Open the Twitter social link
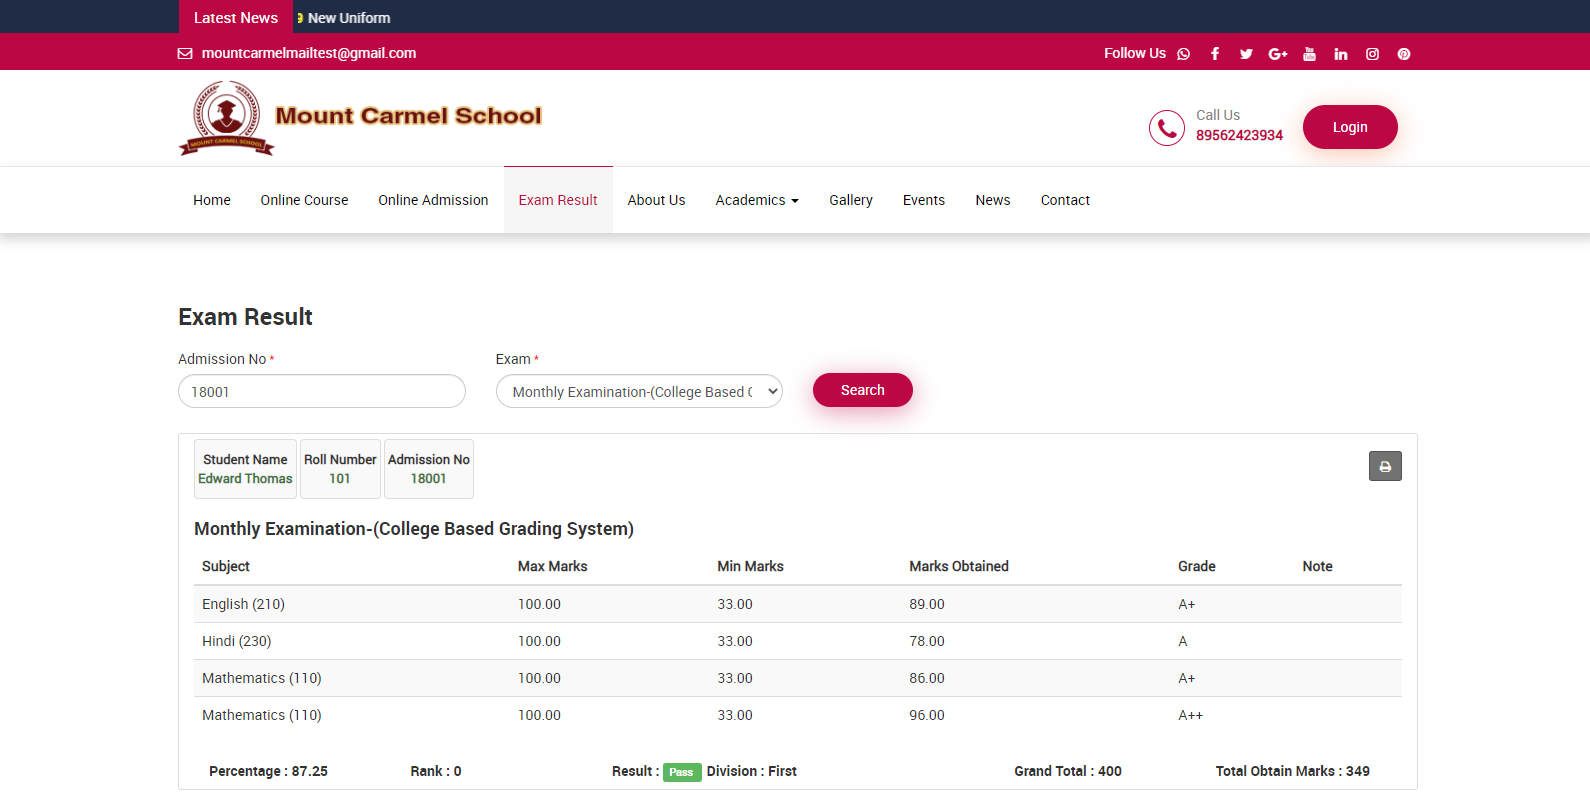This screenshot has width=1590, height=805. [x=1246, y=54]
